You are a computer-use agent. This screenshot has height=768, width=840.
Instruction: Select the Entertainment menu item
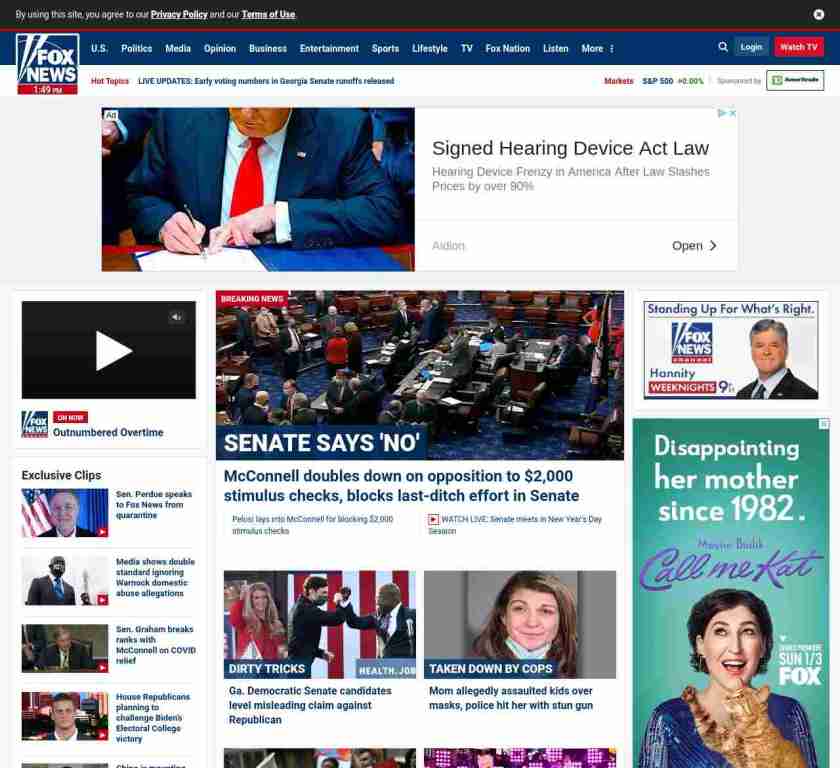[x=329, y=48]
